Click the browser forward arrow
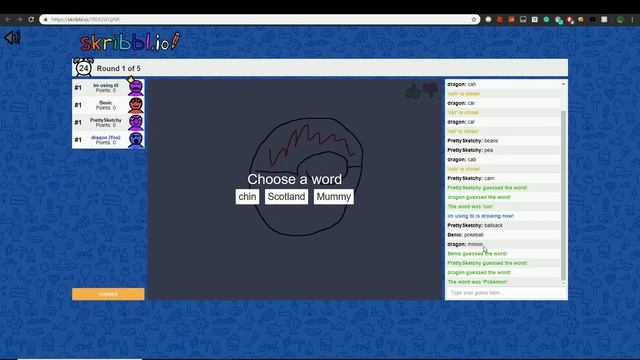The width and height of the screenshot is (640, 360). [19, 19]
